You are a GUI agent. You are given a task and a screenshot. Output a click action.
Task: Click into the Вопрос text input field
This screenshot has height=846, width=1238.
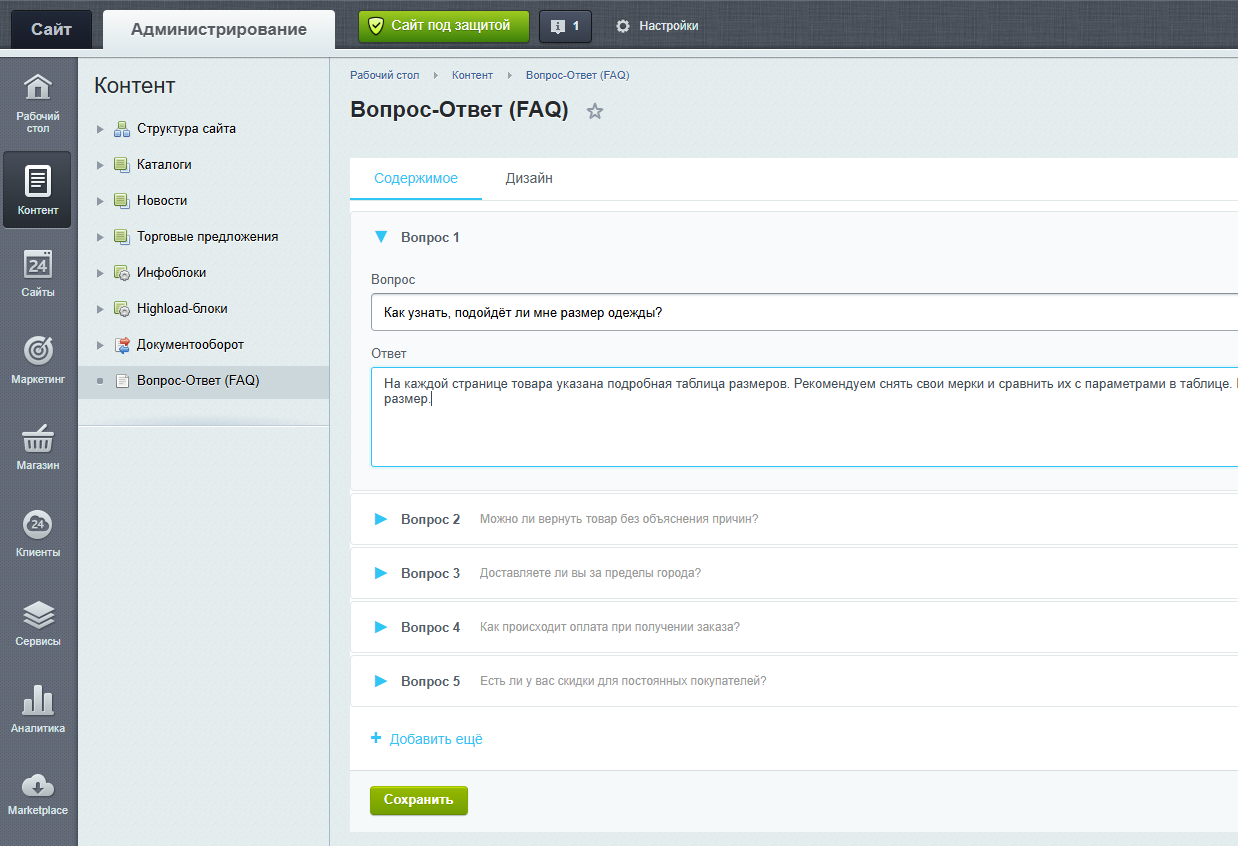[800, 313]
